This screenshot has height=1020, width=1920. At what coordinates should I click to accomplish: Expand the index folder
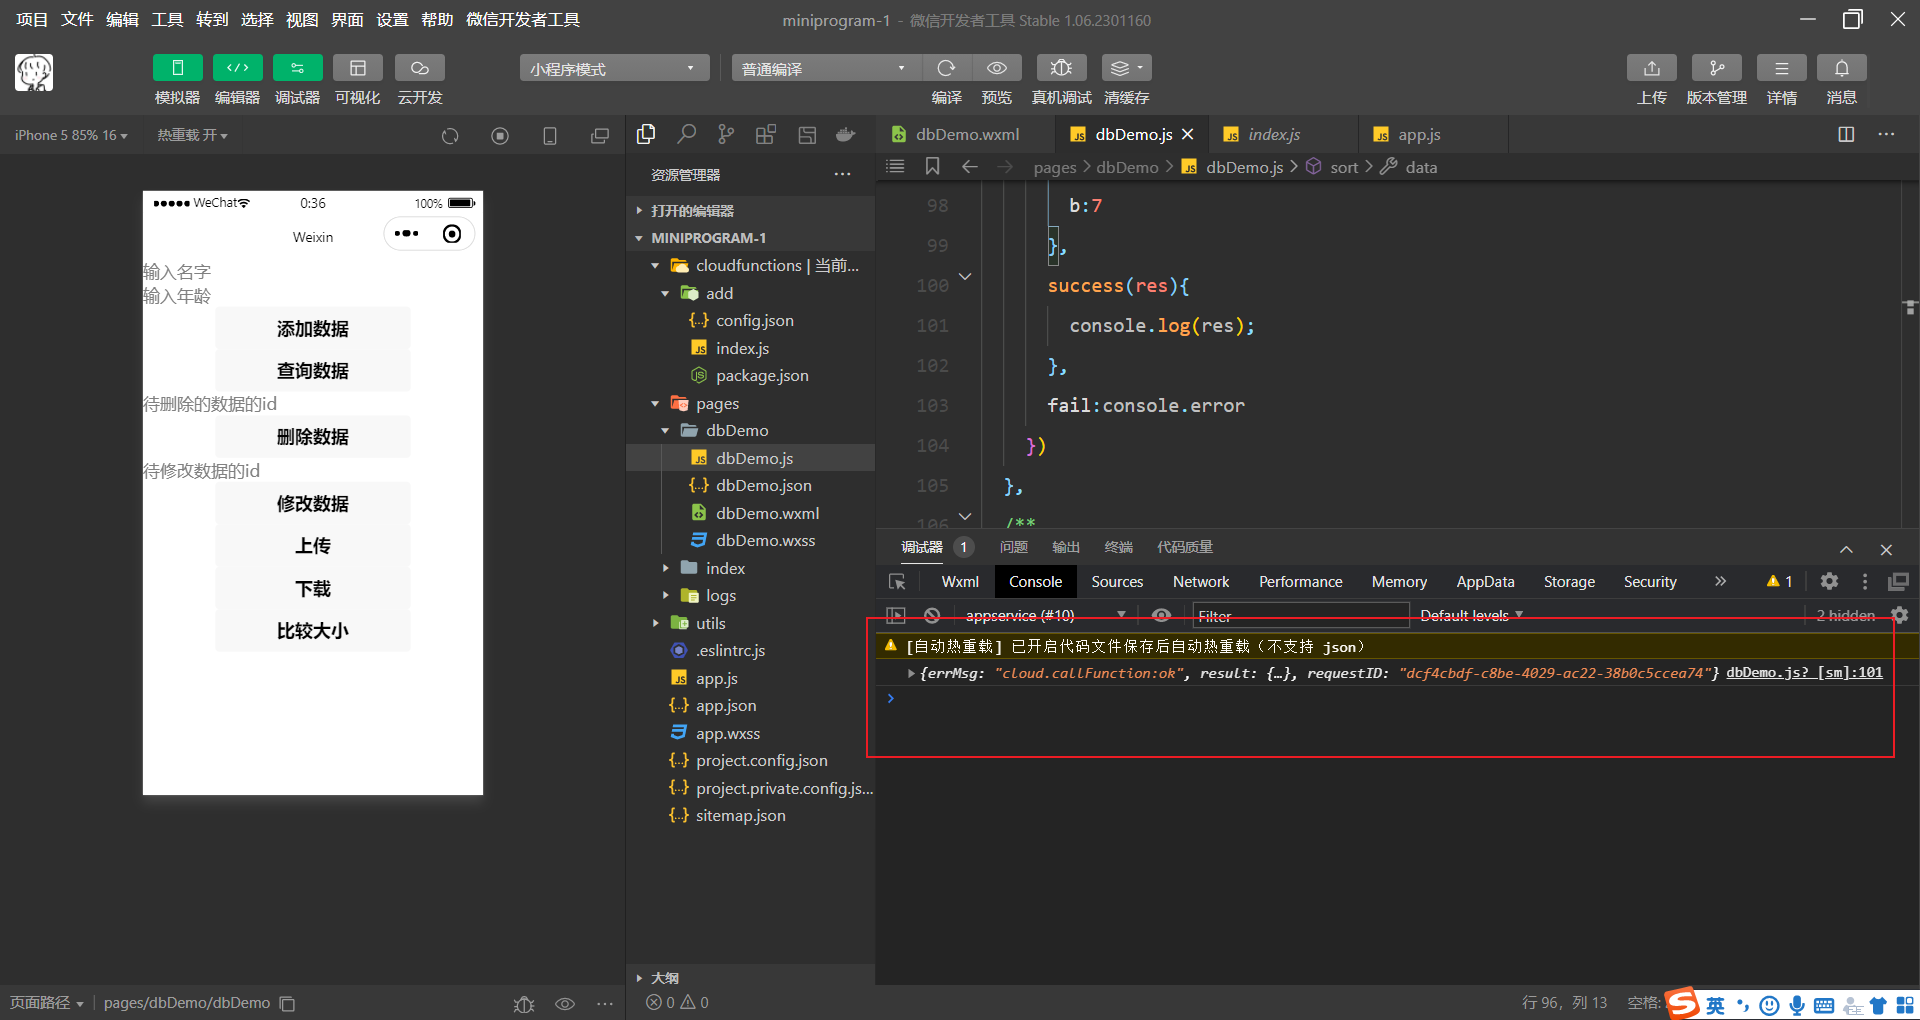pyautogui.click(x=665, y=568)
